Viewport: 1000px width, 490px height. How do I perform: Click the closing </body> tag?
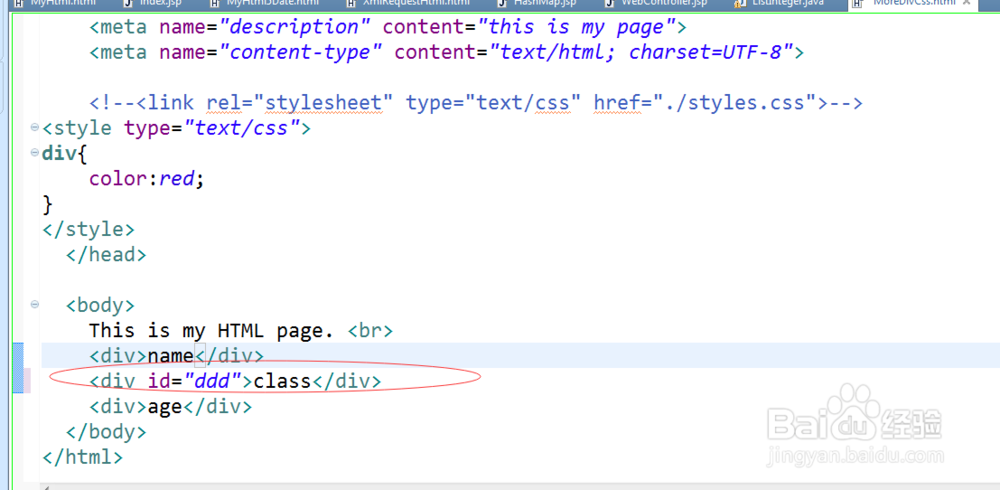[x=107, y=432]
